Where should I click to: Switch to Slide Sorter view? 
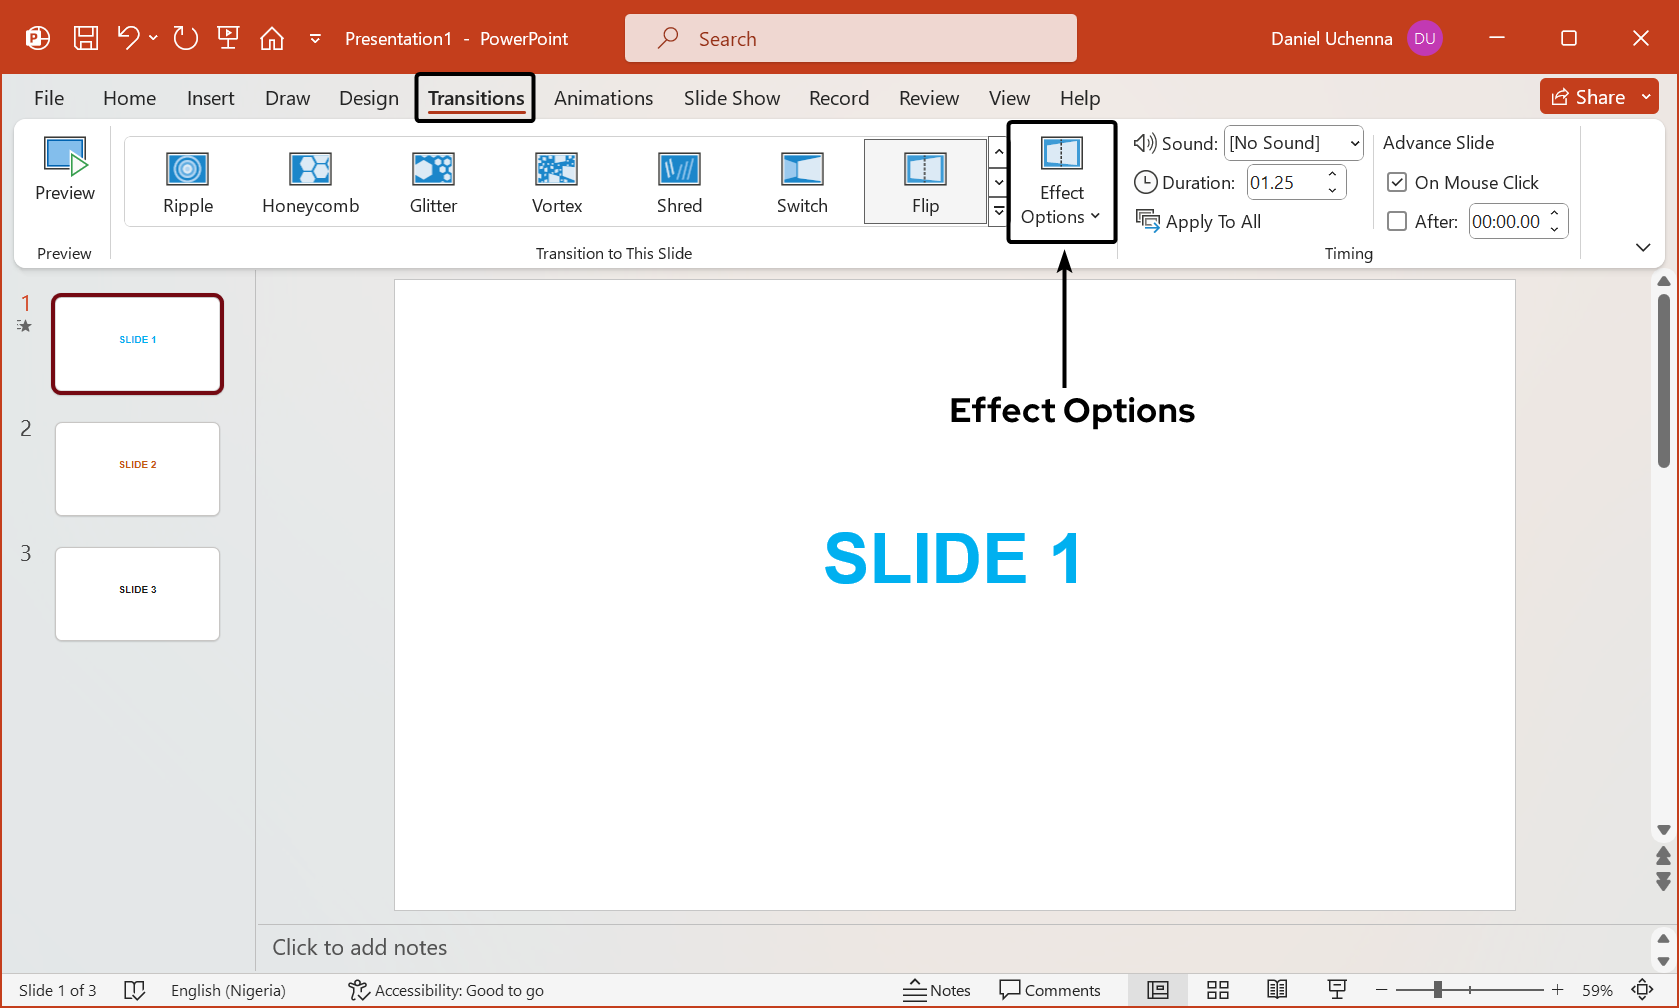(1217, 990)
